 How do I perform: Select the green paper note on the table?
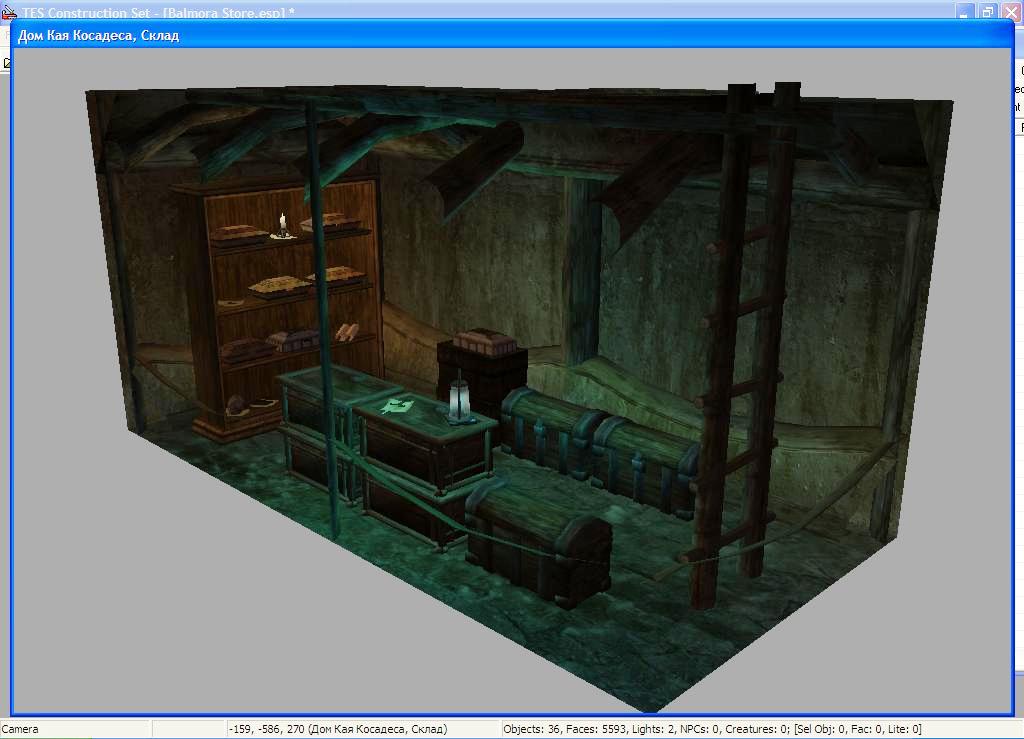tap(396, 407)
